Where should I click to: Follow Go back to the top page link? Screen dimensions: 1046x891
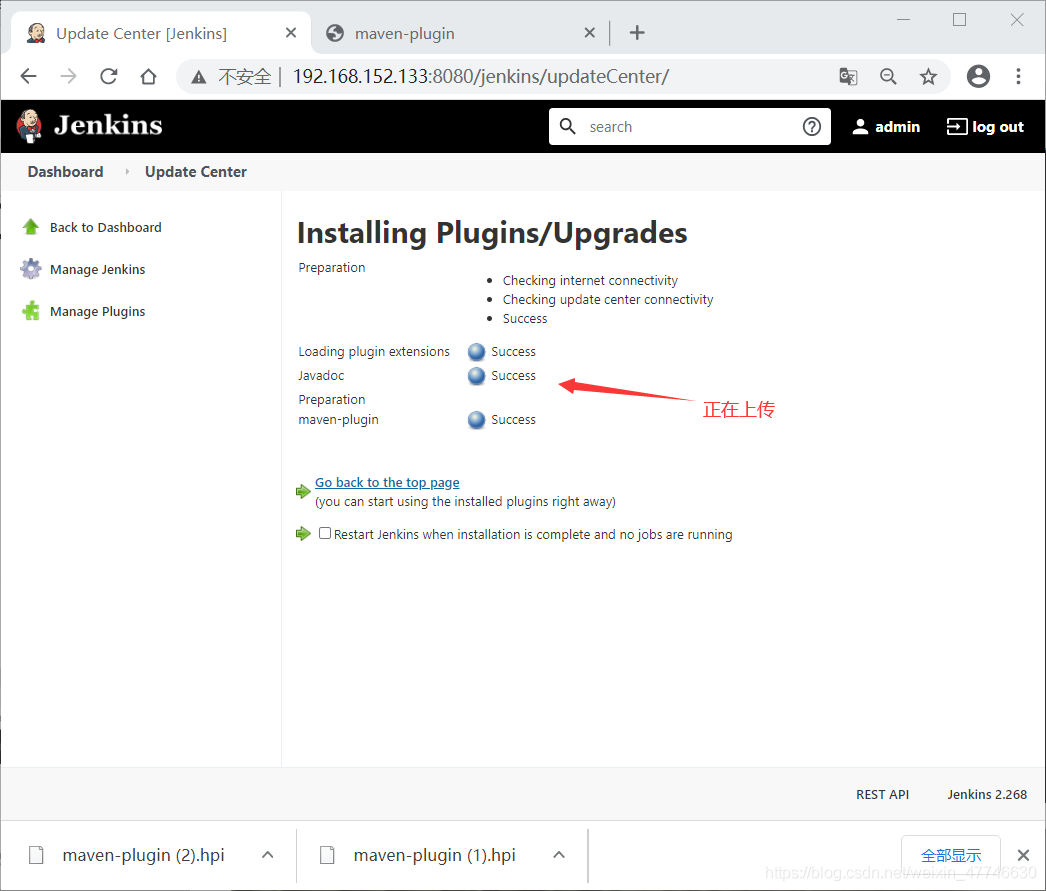click(x=387, y=482)
